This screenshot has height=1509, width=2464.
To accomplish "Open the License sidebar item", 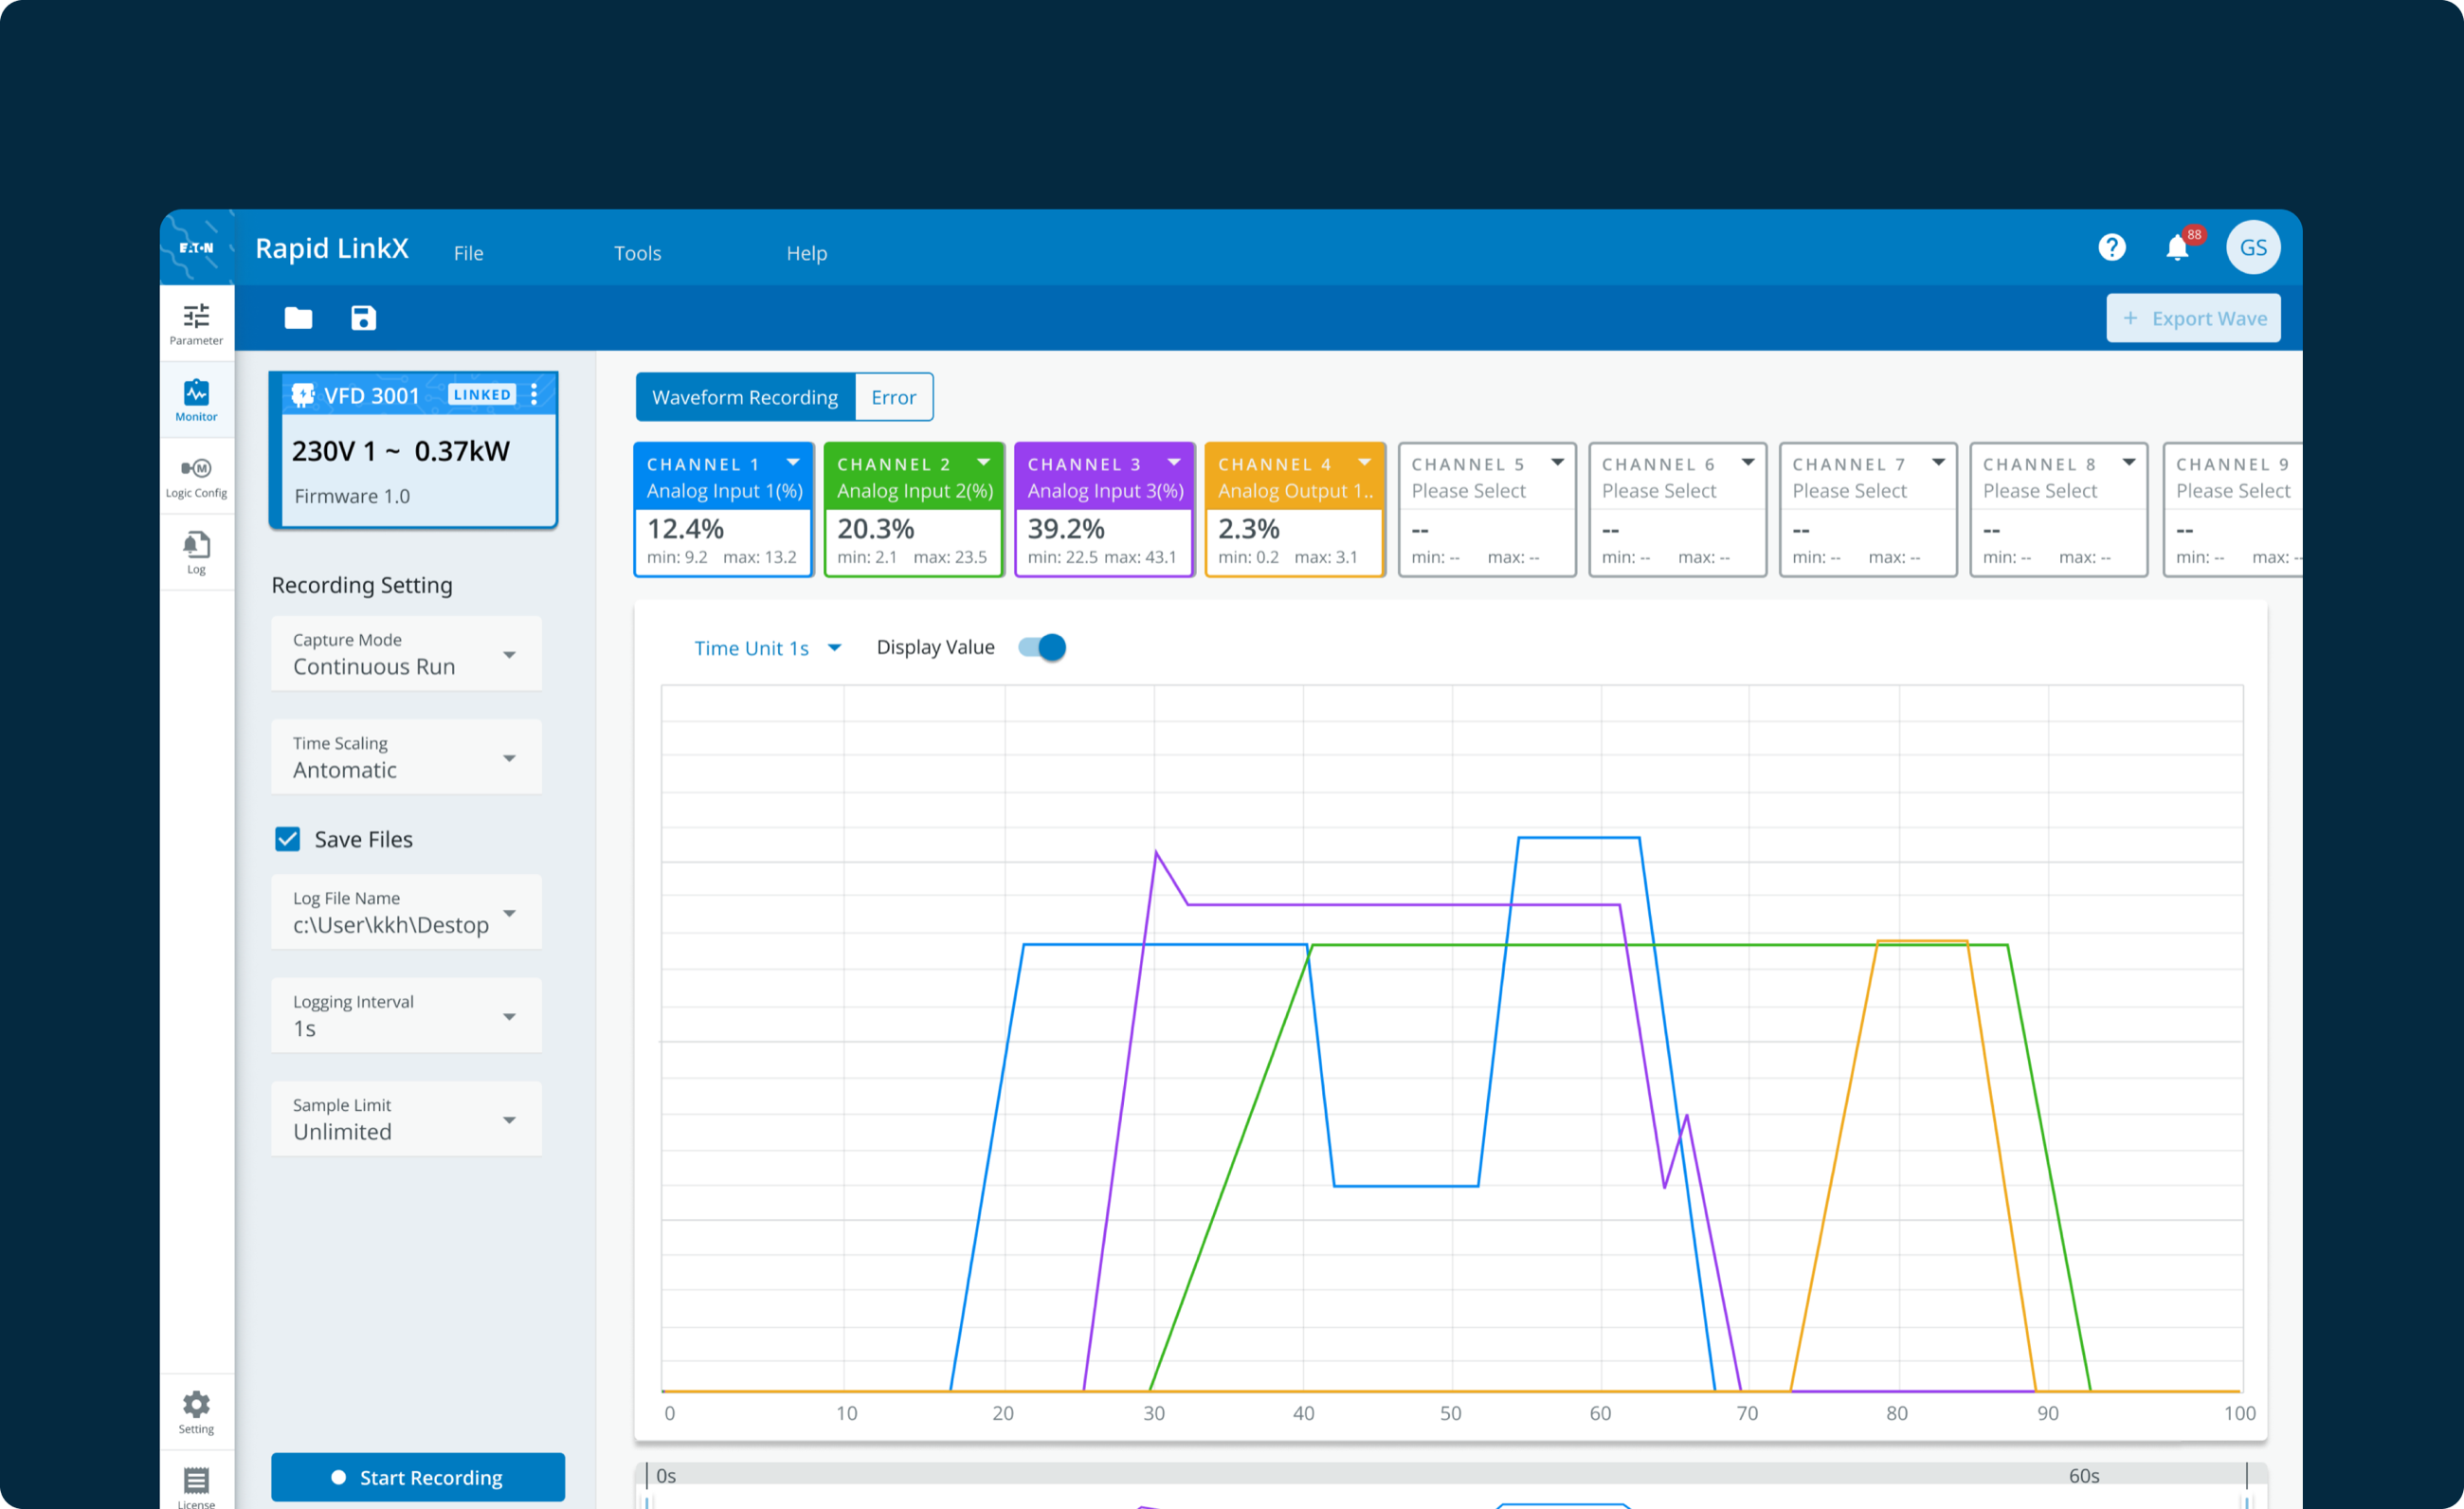I will 196,1486.
